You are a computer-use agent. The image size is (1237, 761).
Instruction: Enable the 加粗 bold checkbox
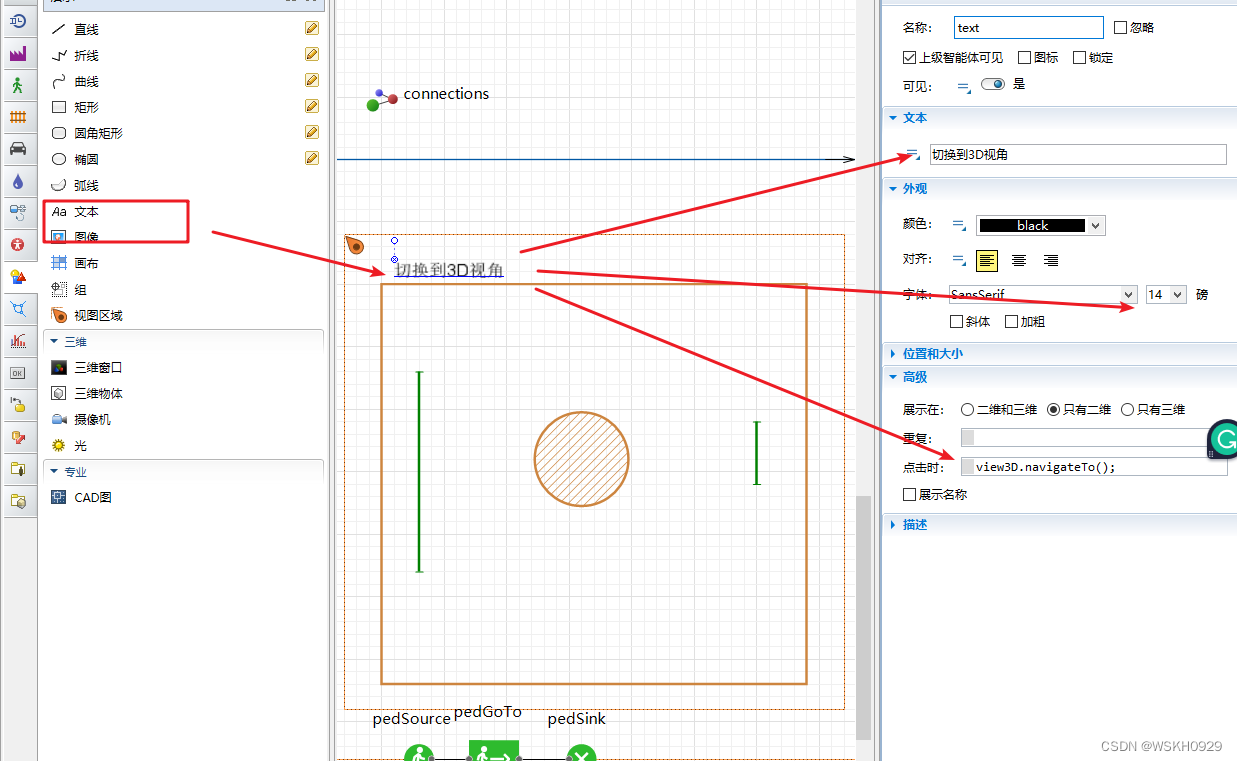click(1012, 321)
